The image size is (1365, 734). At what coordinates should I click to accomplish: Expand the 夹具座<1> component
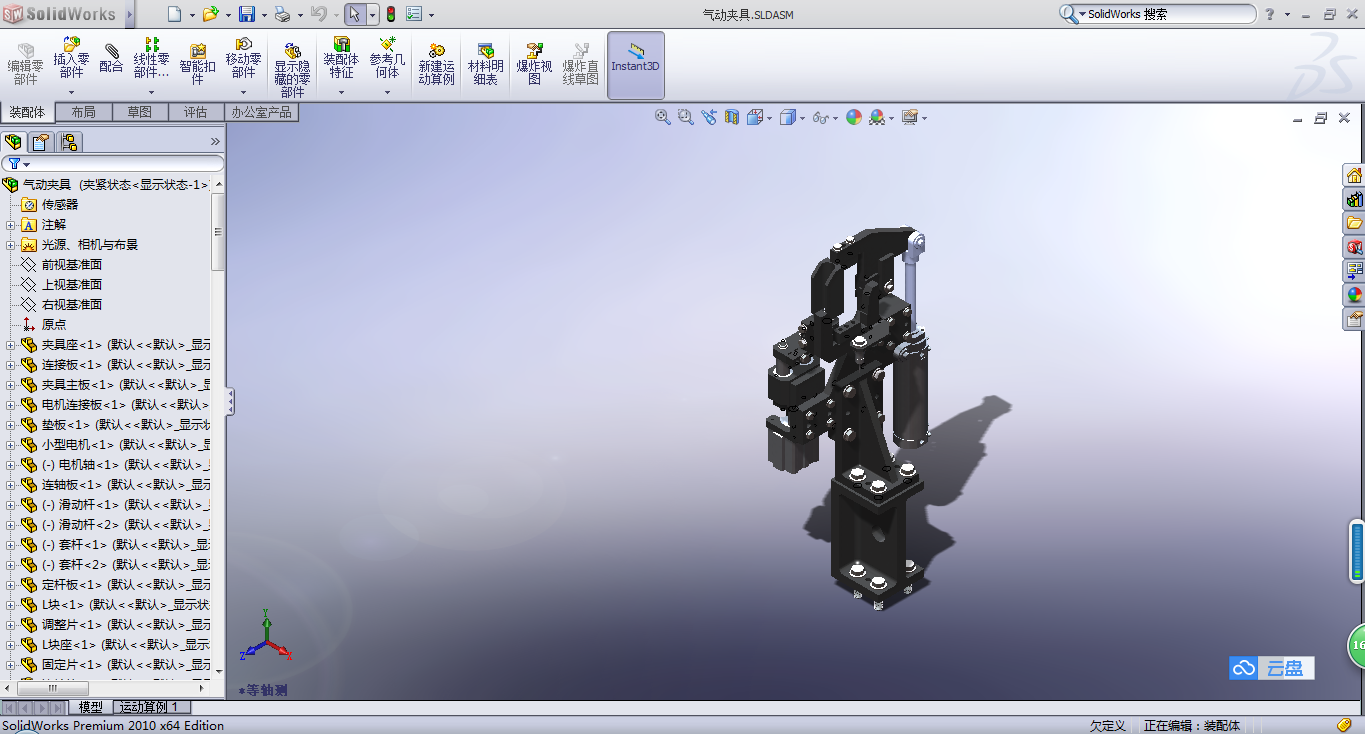tap(11, 344)
